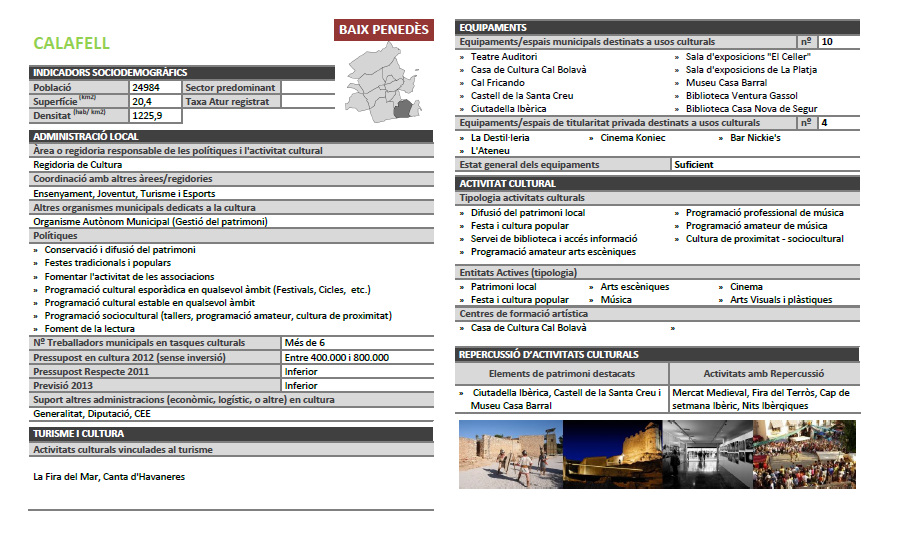903x536 pixels.
Task: Select Foment de la lectura item
Action: pyautogui.click(x=89, y=329)
